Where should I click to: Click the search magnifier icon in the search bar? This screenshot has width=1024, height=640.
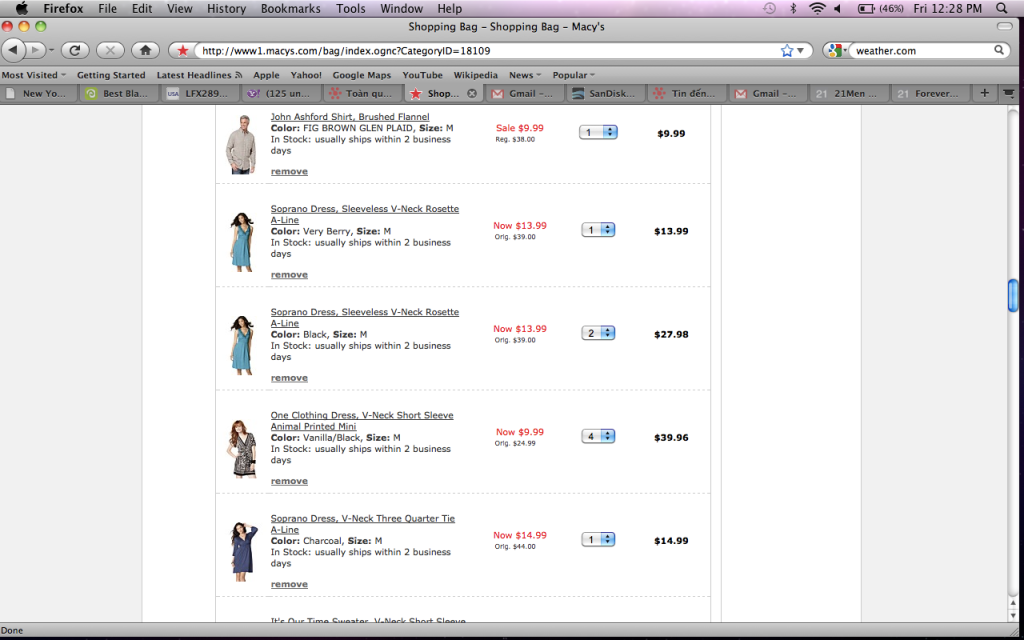click(999, 50)
